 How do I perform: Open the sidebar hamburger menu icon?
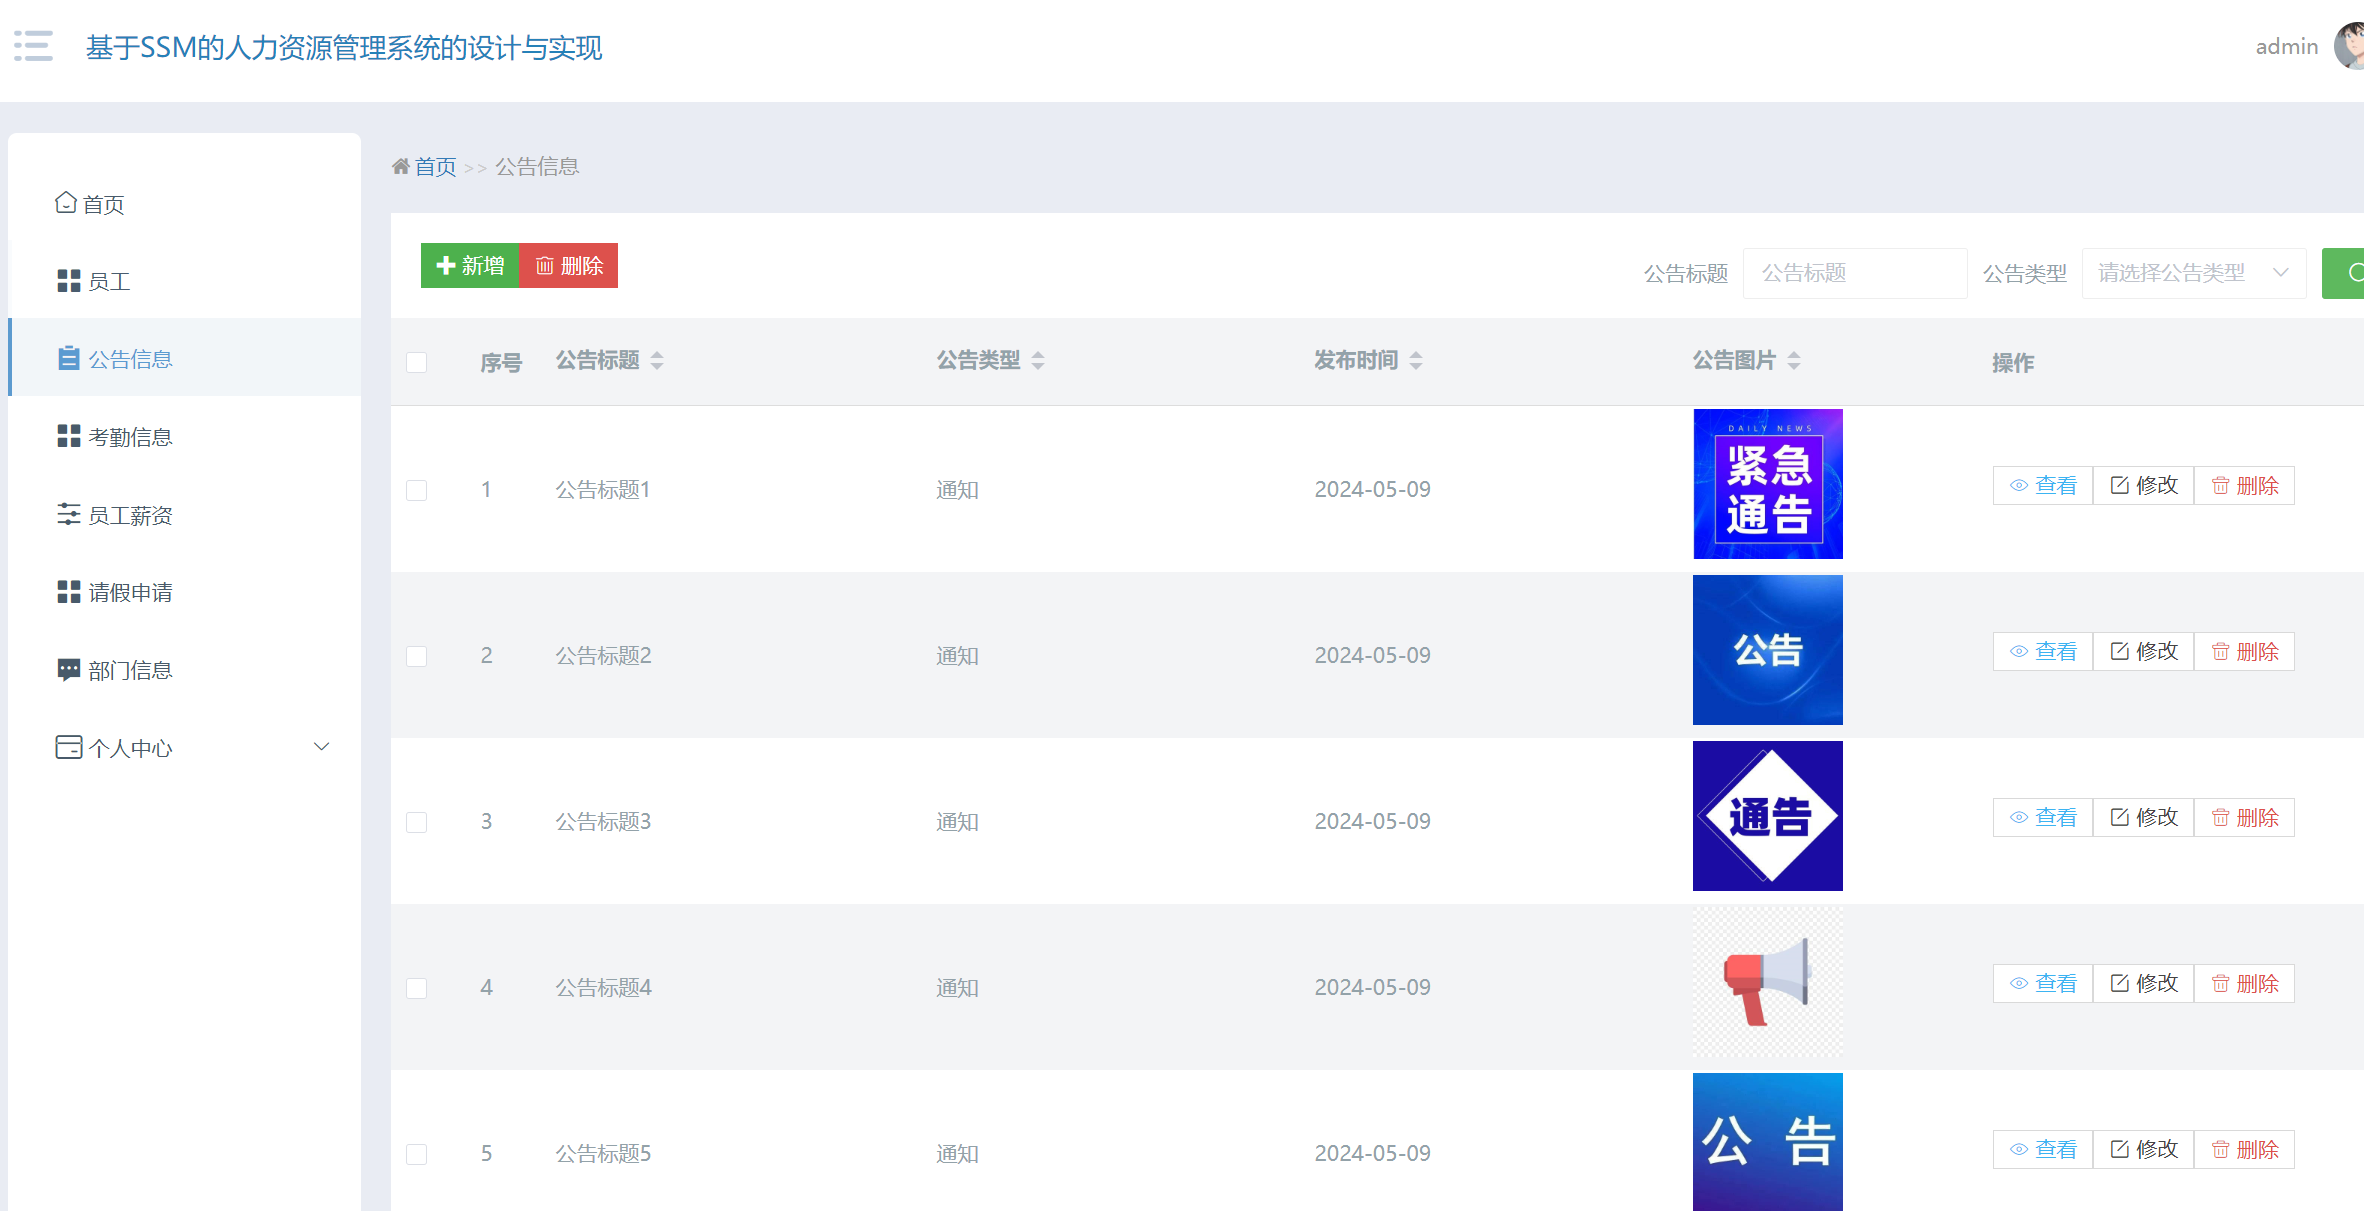[x=33, y=47]
